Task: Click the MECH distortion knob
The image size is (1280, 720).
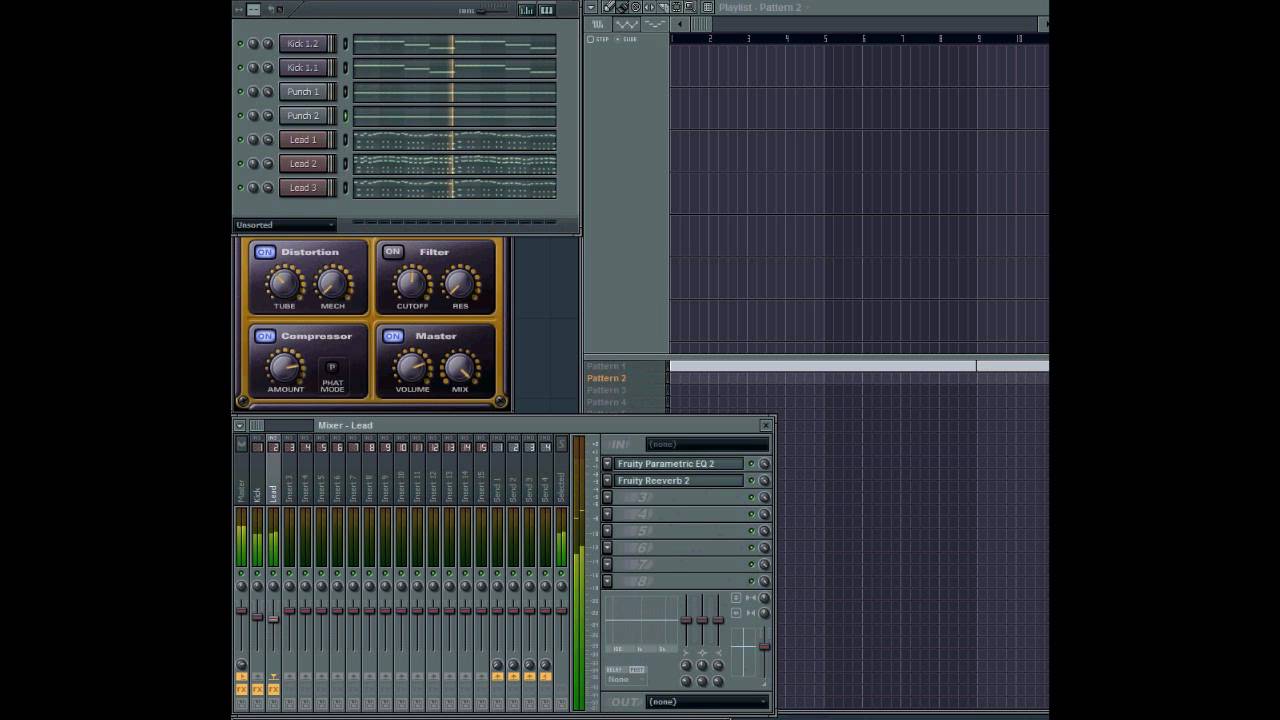Action: click(x=332, y=284)
